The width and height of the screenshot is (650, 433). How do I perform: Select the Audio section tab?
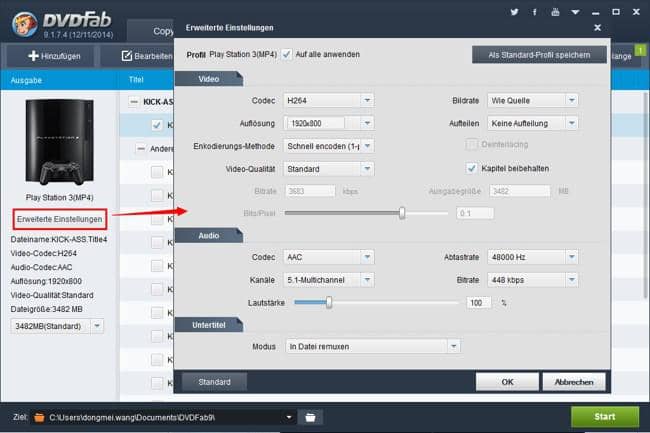(209, 235)
